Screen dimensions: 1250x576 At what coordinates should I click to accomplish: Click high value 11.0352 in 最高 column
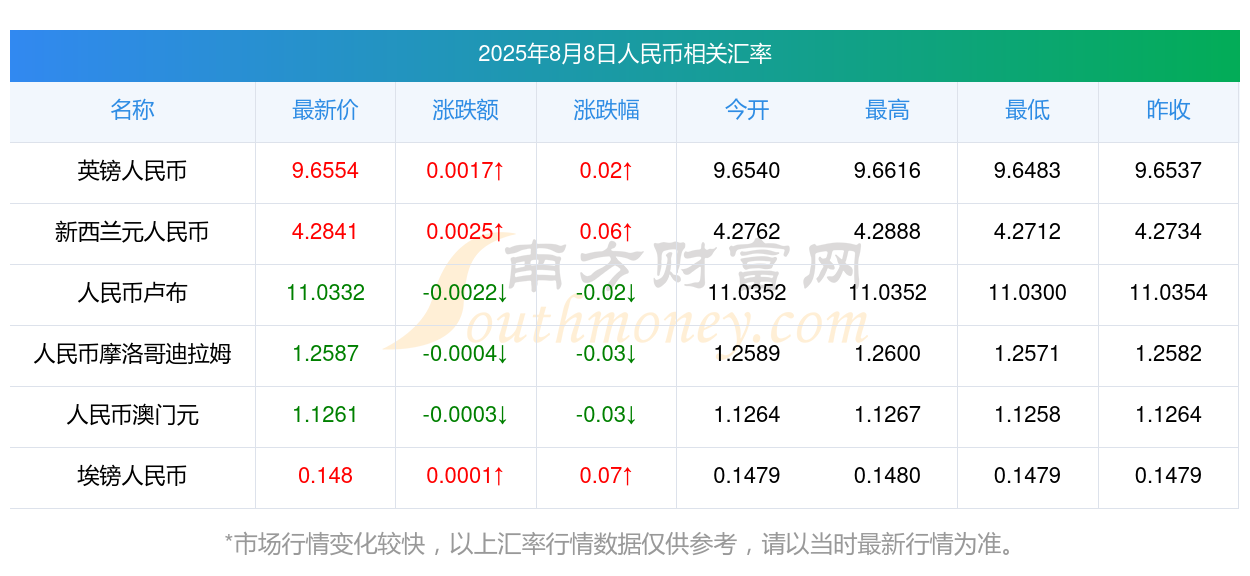887,293
